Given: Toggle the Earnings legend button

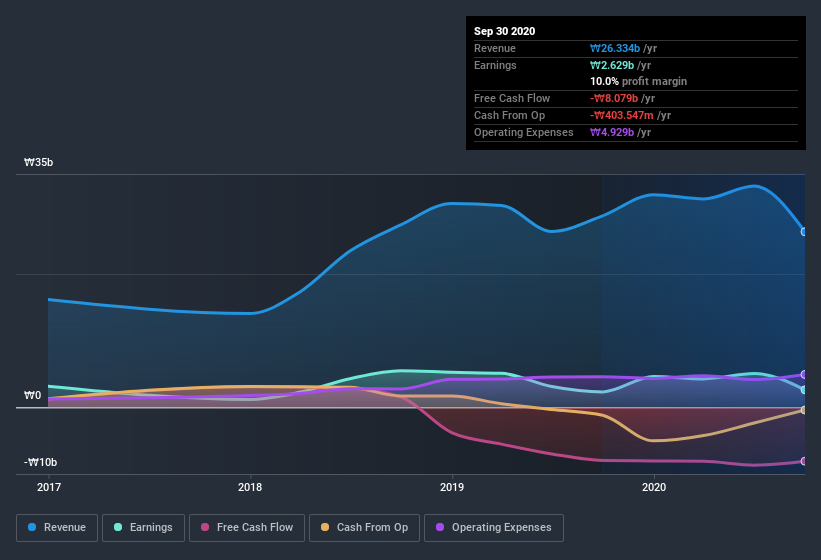Looking at the screenshot, I should [x=143, y=528].
